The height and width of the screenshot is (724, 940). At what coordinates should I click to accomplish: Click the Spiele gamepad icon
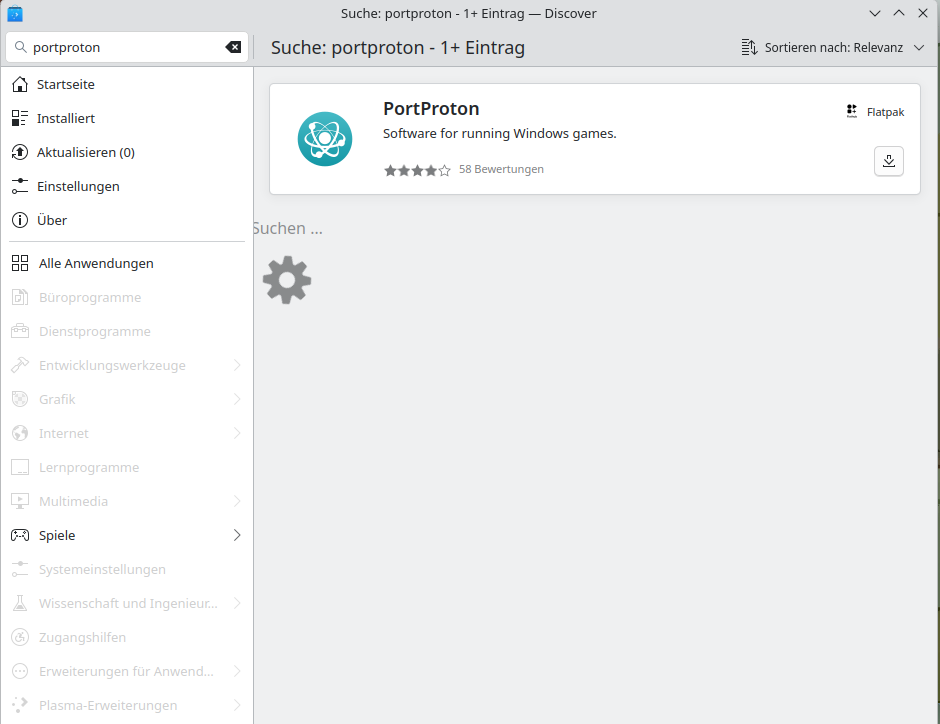20,535
